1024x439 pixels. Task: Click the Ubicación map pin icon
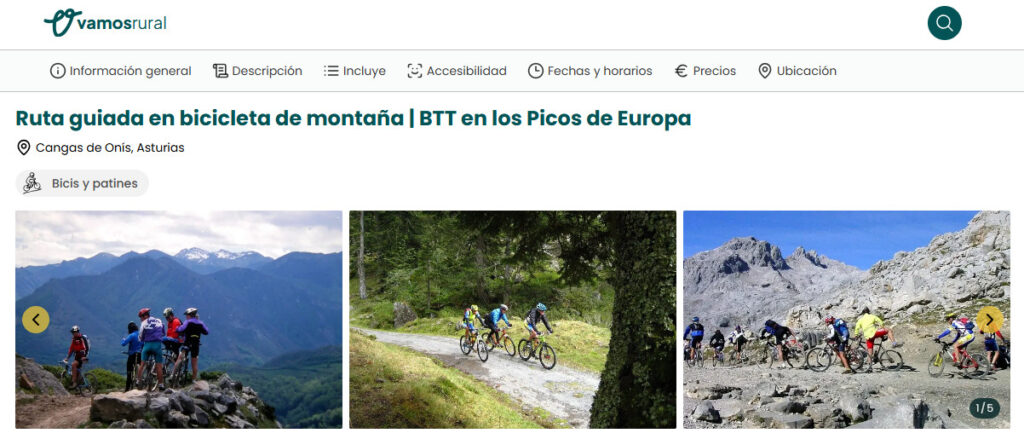[765, 71]
